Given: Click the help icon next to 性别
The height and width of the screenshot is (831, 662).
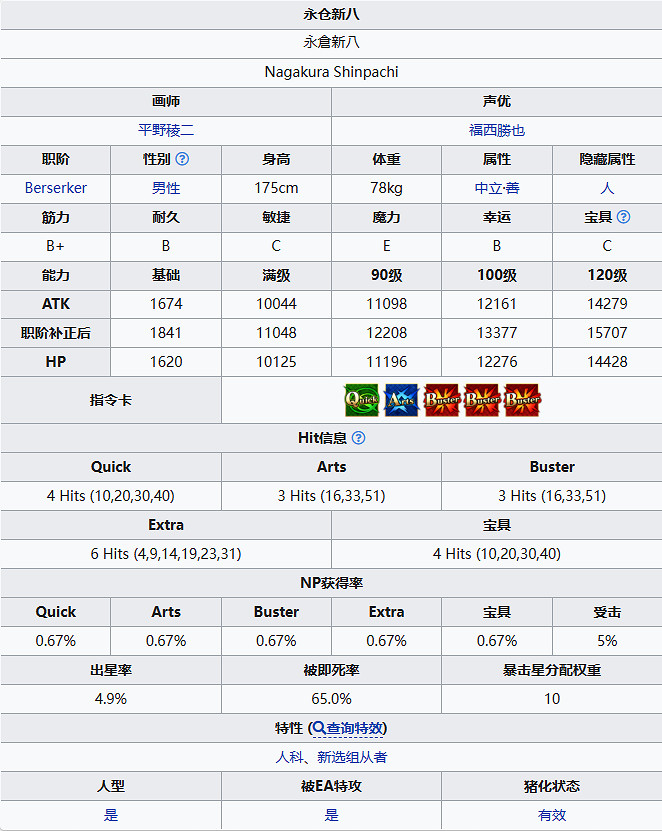Looking at the screenshot, I should [182, 159].
